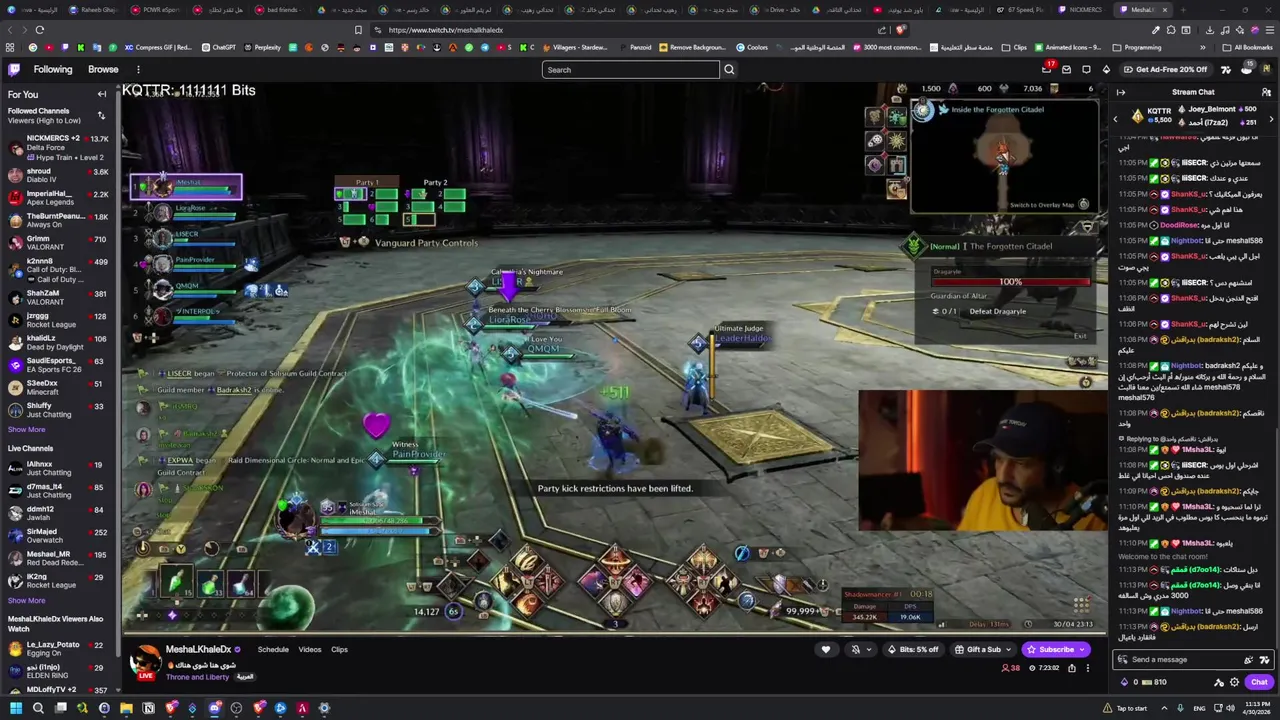This screenshot has width=1280, height=720.
Task: Click the share stream icon
Action: (1070, 668)
